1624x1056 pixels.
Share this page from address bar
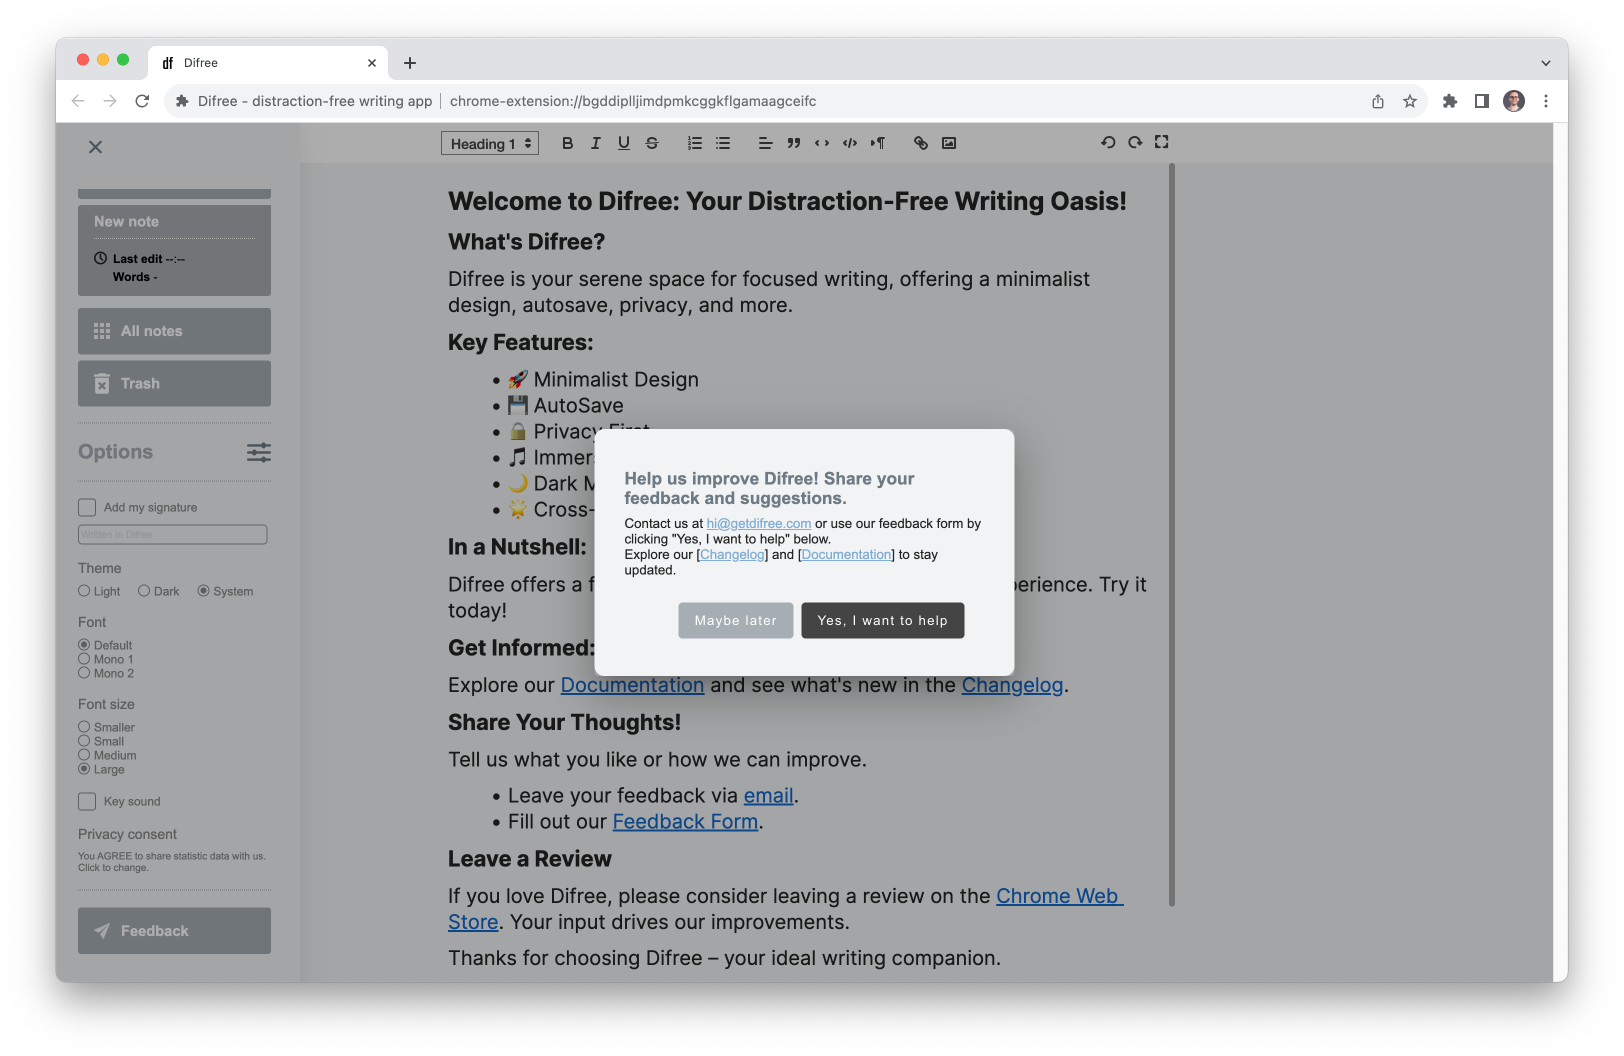coord(1378,101)
